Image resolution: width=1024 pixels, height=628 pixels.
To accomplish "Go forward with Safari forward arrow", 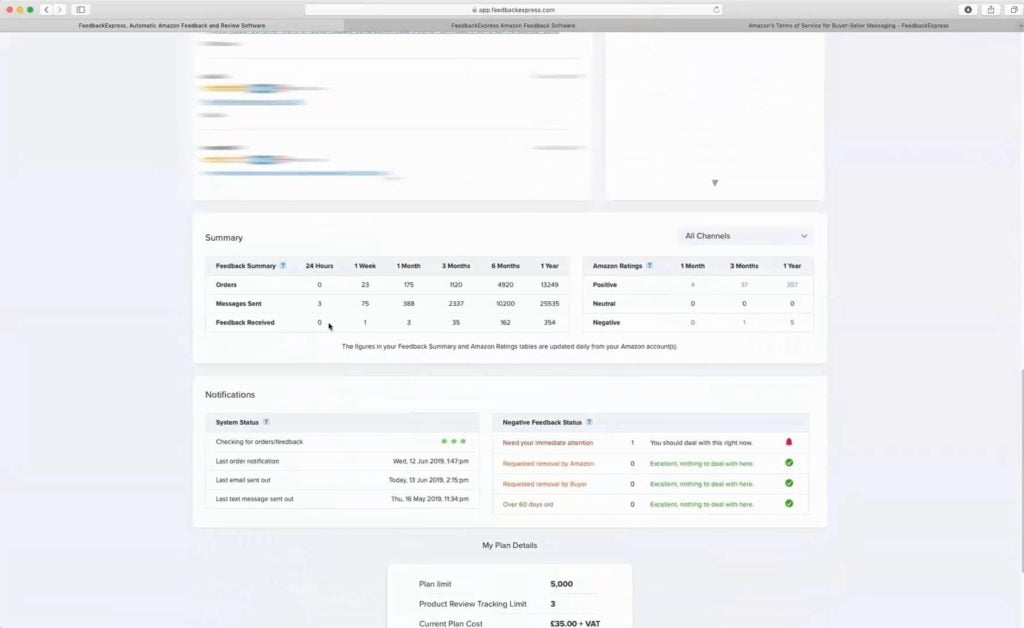I will pos(59,10).
